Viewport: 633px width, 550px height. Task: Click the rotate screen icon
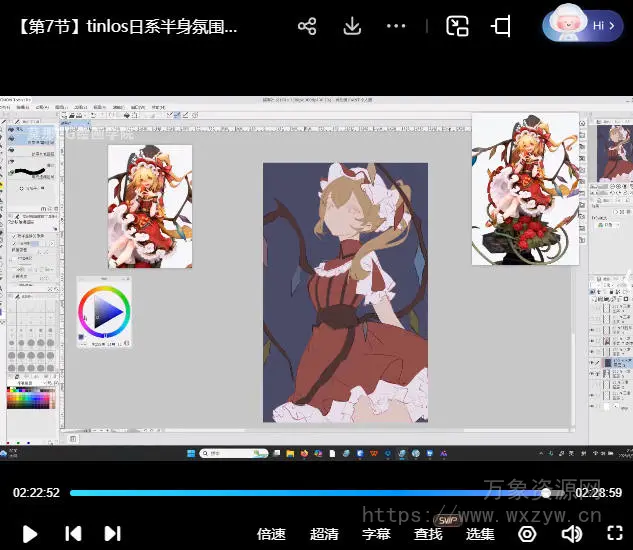[x=502, y=26]
